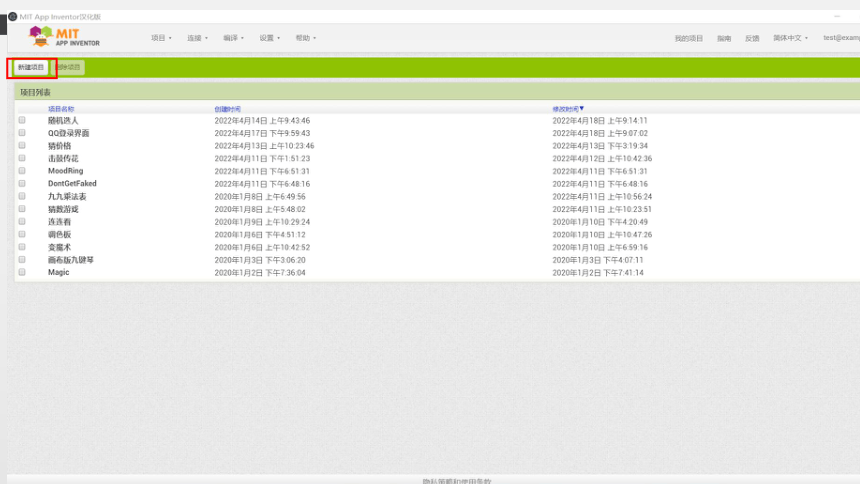Open the 猜价格 project
Image resolution: width=860 pixels, height=484 pixels.
(59, 146)
